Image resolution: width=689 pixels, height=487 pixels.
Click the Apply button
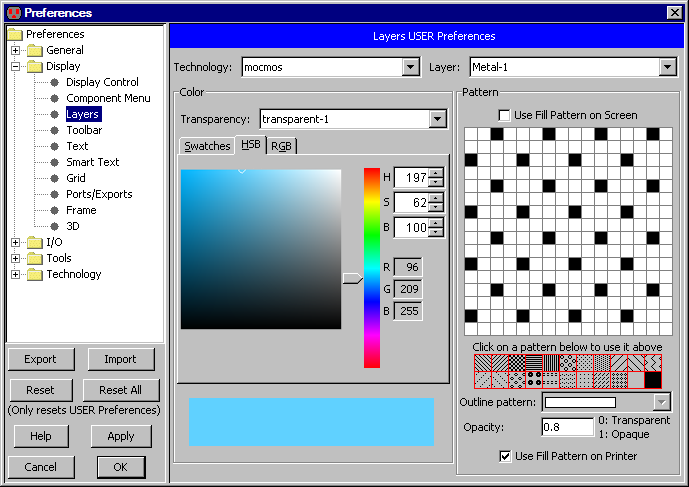click(x=121, y=436)
